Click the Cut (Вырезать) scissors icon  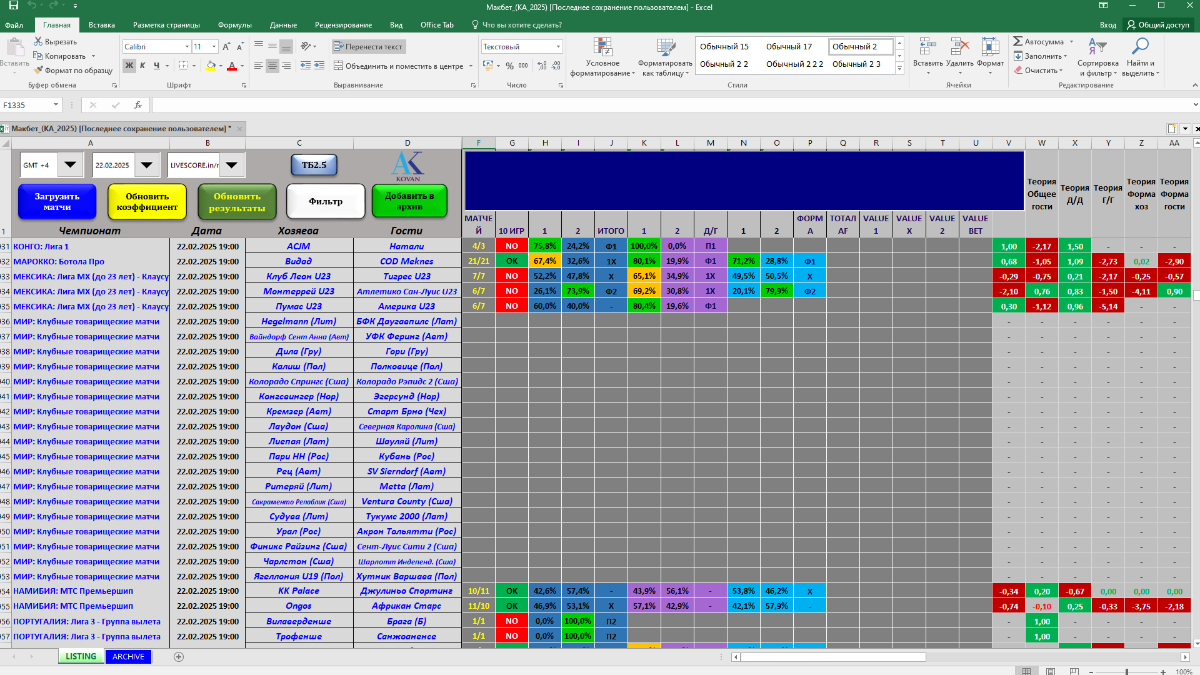pyautogui.click(x=38, y=42)
